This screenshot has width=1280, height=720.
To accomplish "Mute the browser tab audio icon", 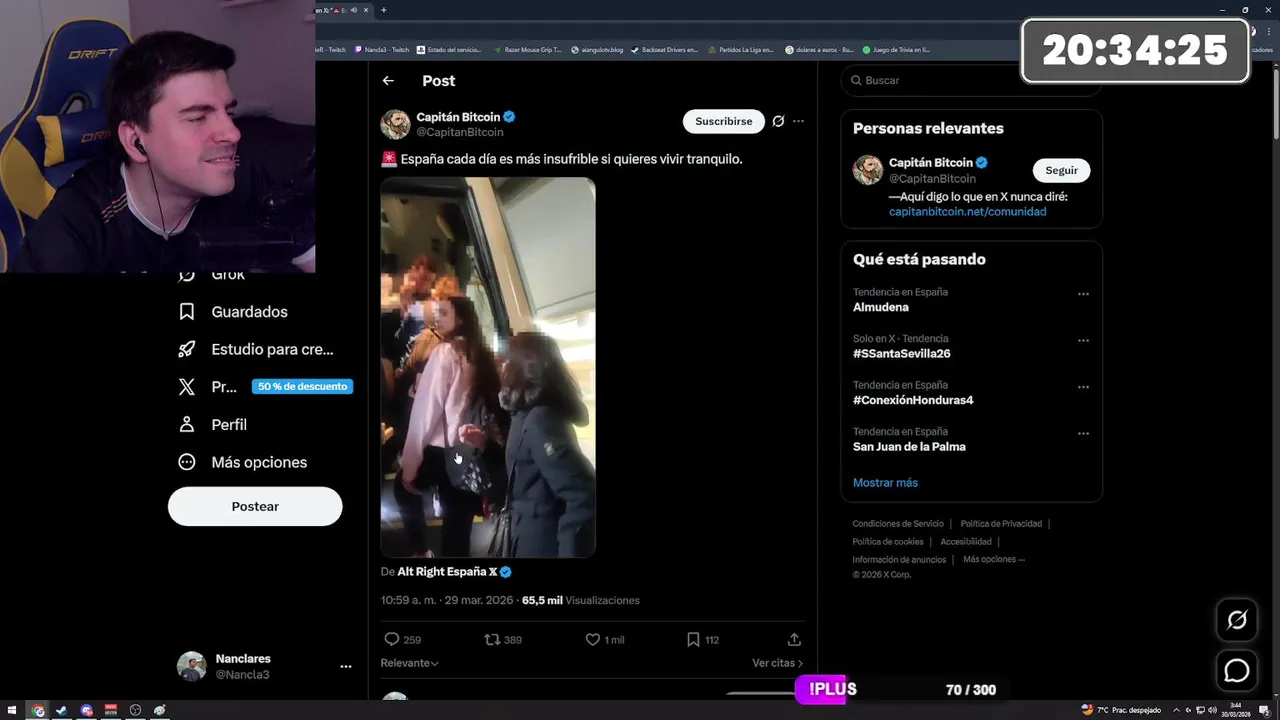I will click(353, 10).
